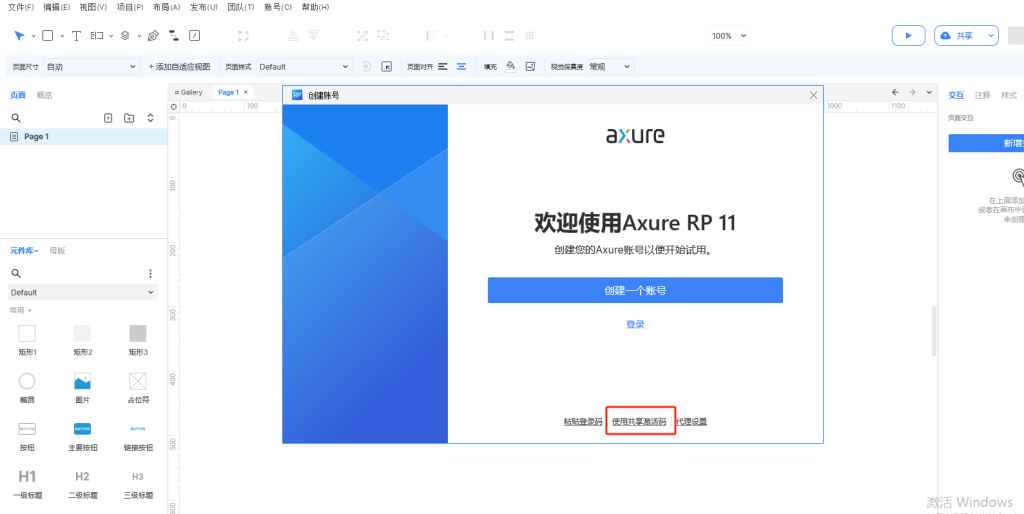Viewport: 1024px width, 514px height.
Task: Switch to the Gallery tab
Action: [188, 92]
